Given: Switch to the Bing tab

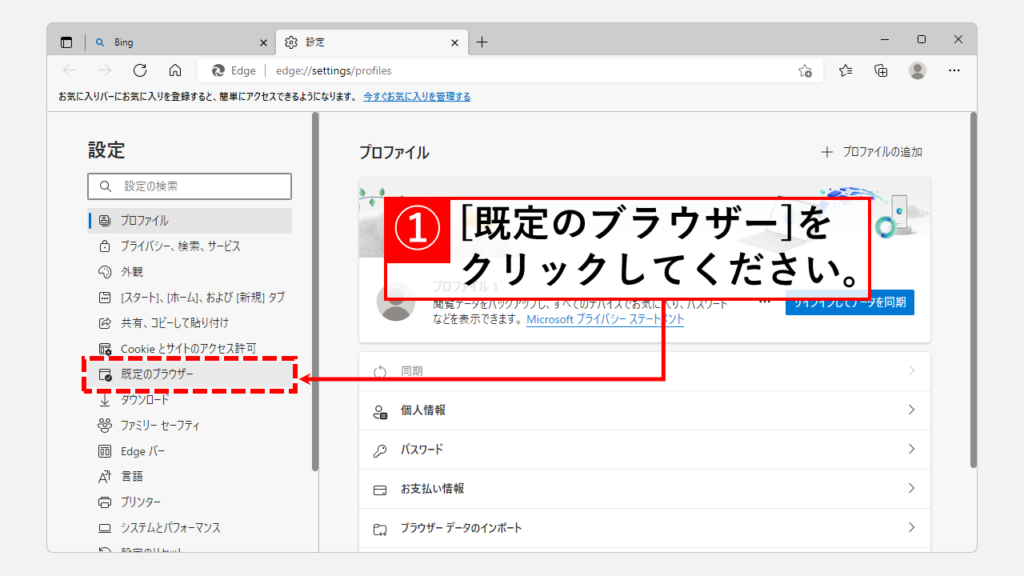Looking at the screenshot, I should (x=180, y=42).
